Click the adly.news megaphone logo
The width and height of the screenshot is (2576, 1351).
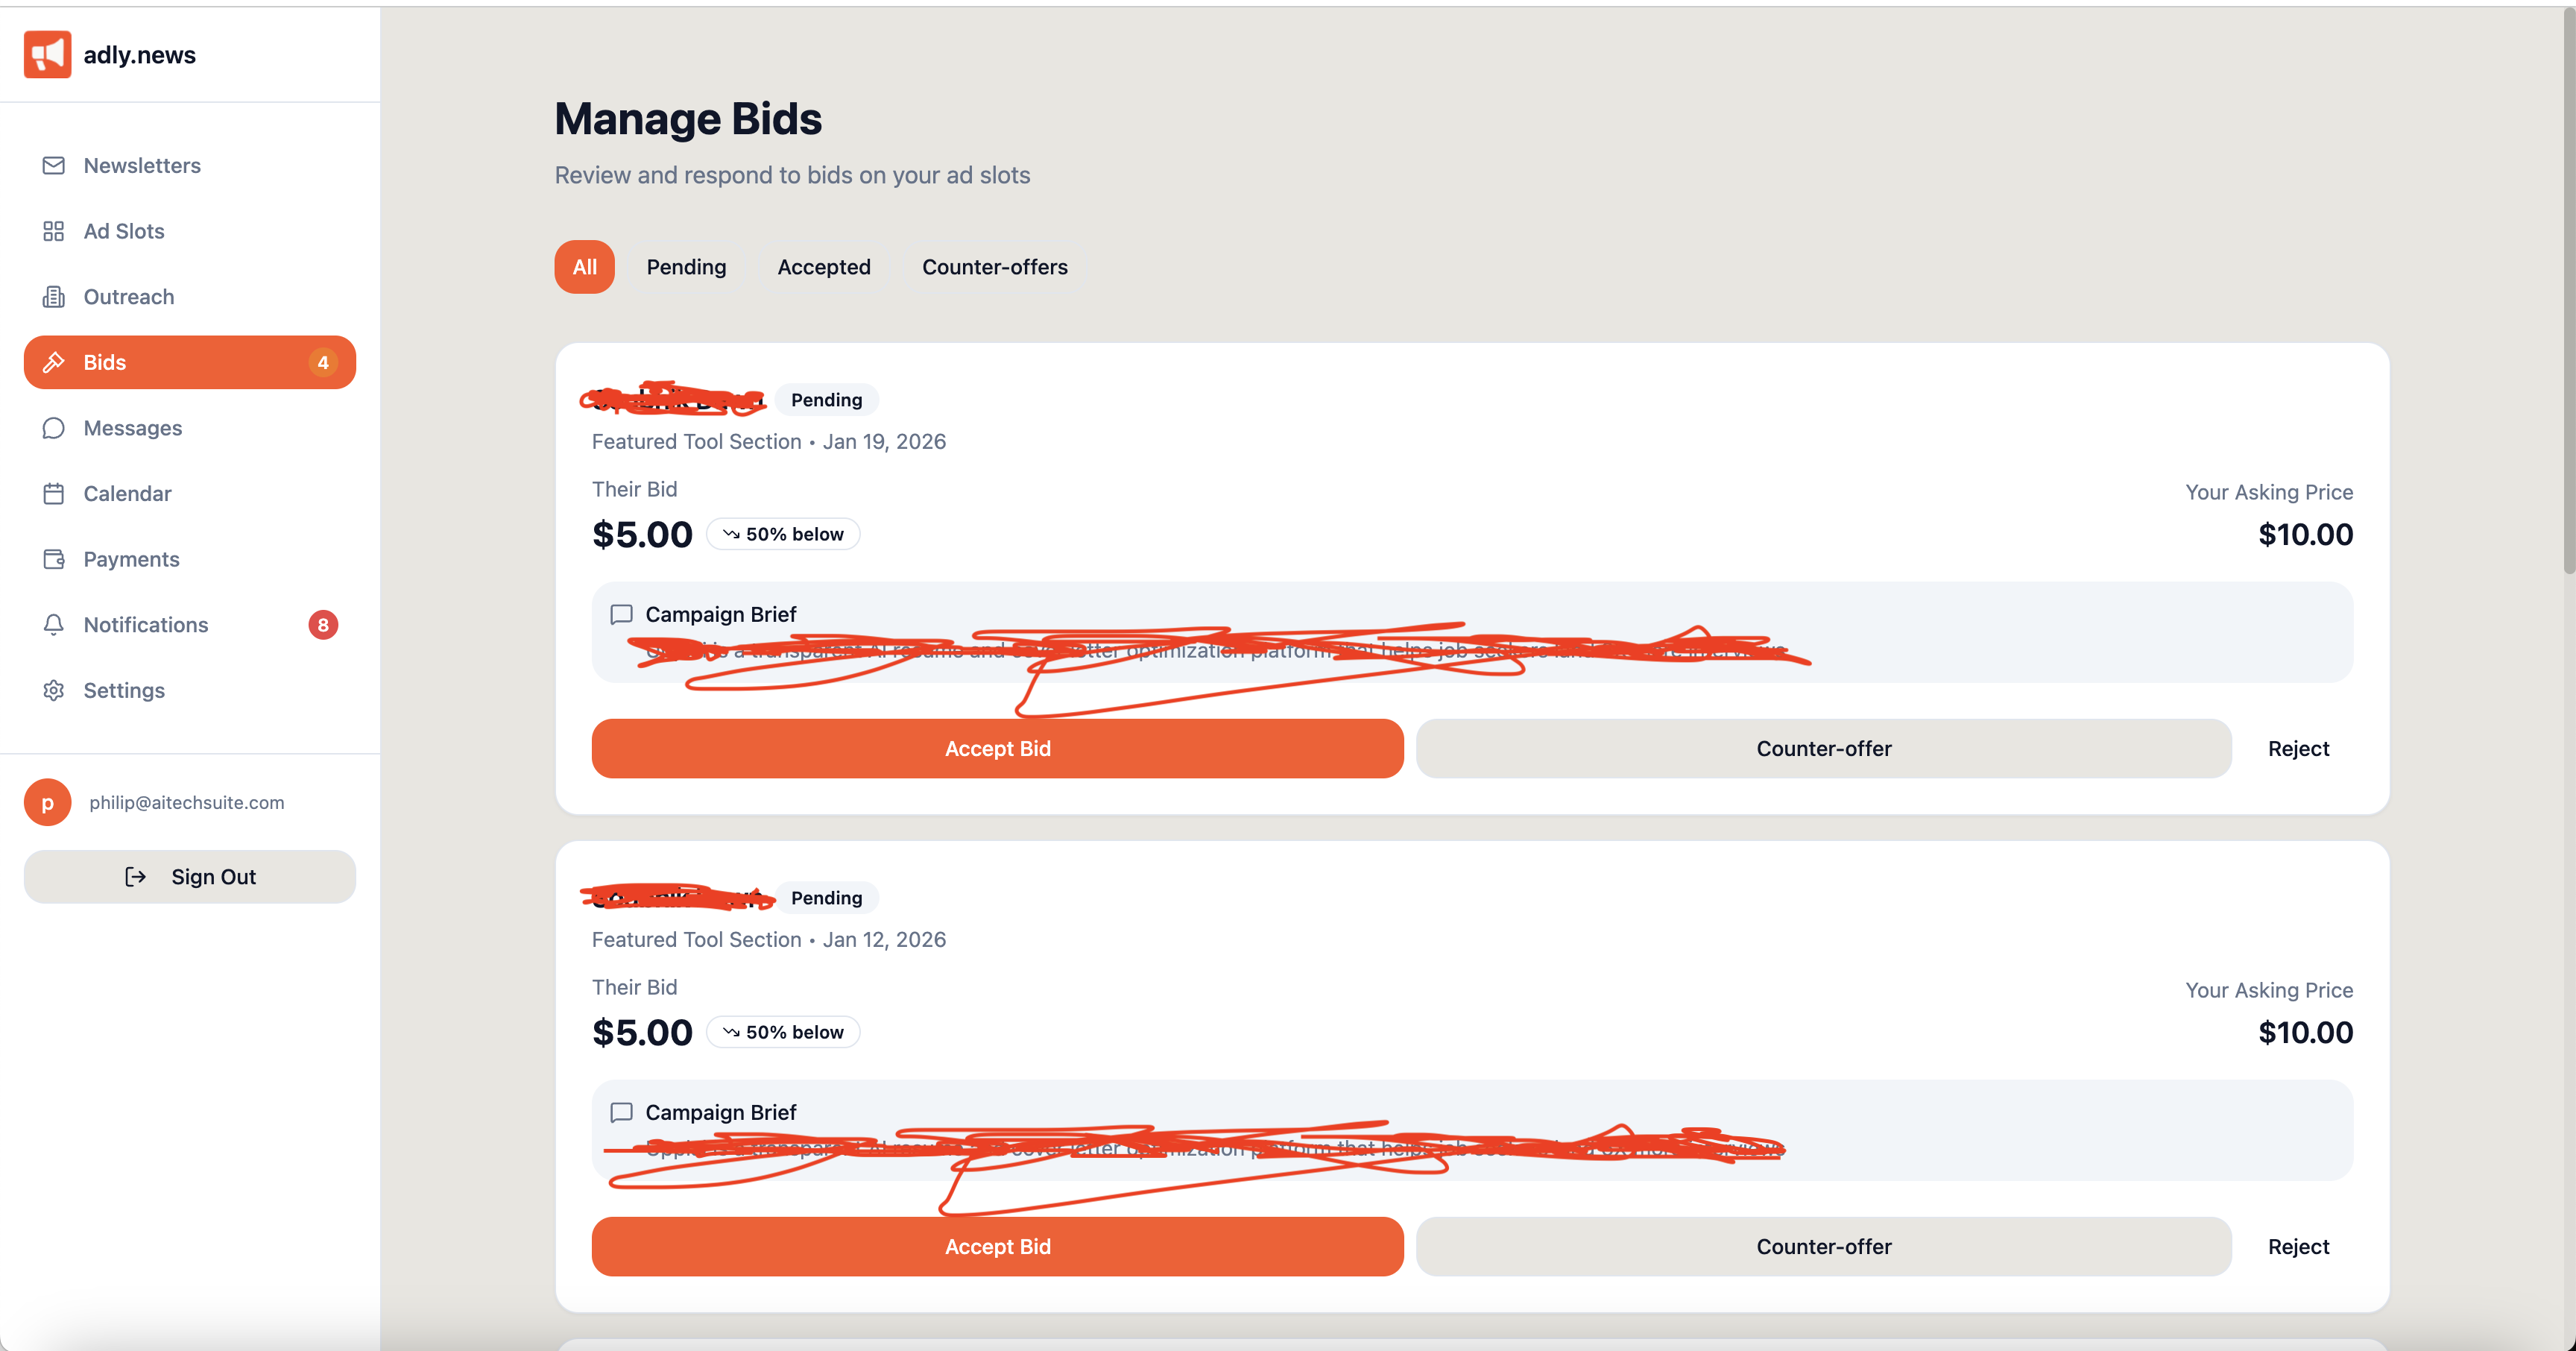point(47,54)
